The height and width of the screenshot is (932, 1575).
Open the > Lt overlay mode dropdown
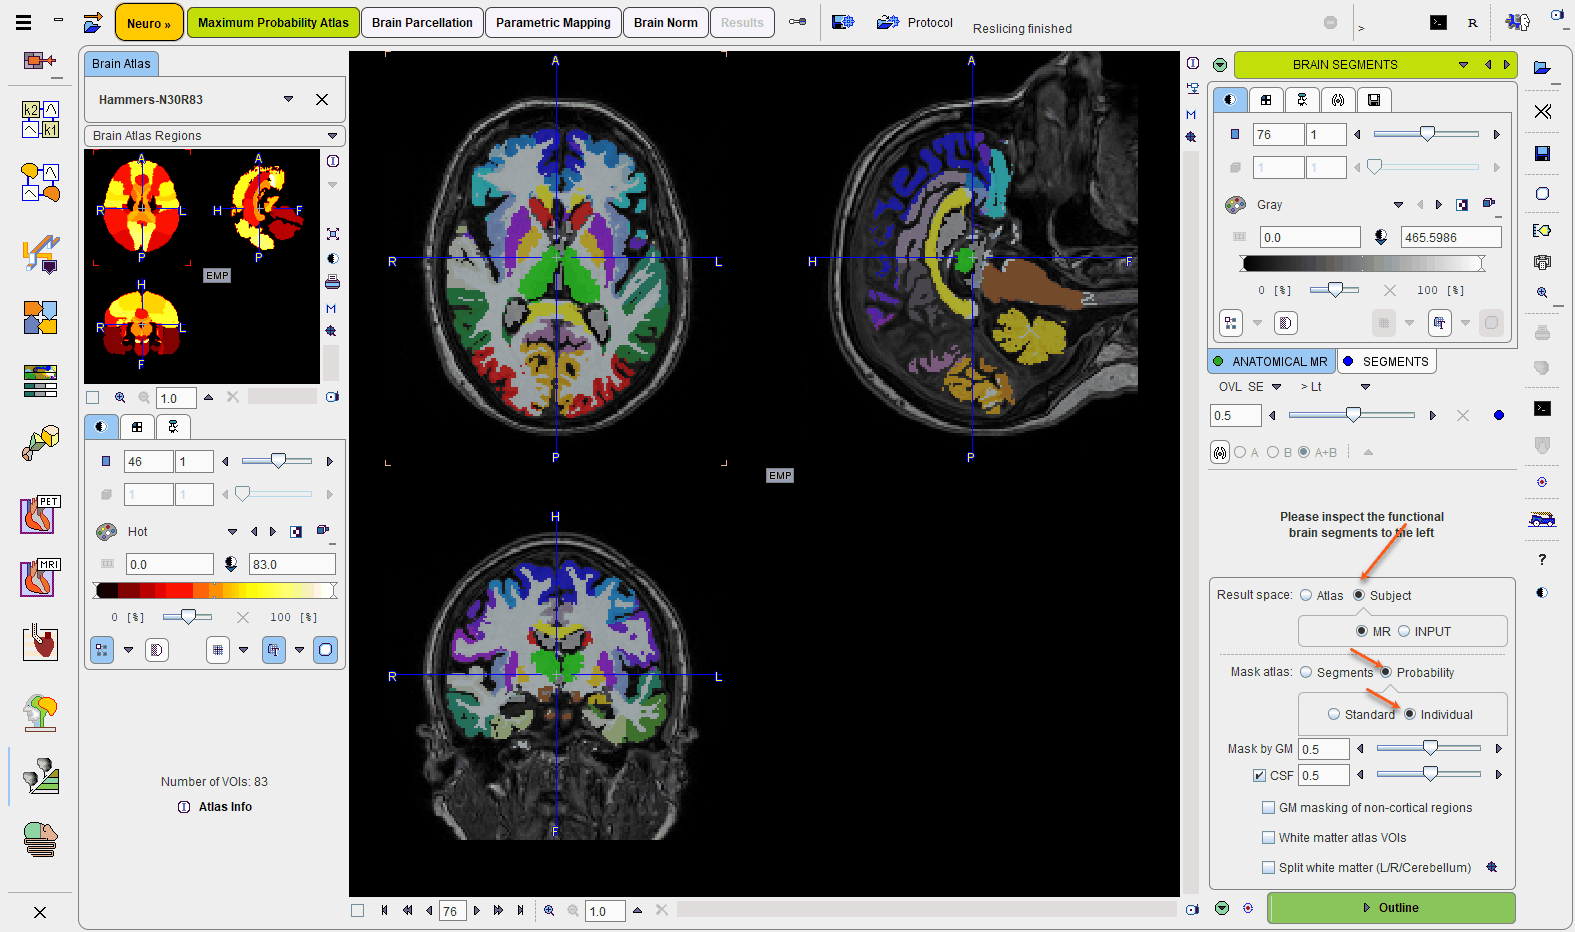(1365, 386)
